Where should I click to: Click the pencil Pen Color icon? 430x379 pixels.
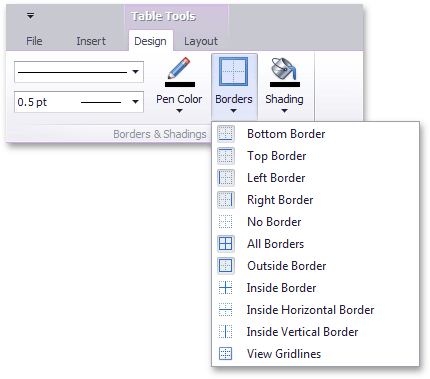click(179, 68)
